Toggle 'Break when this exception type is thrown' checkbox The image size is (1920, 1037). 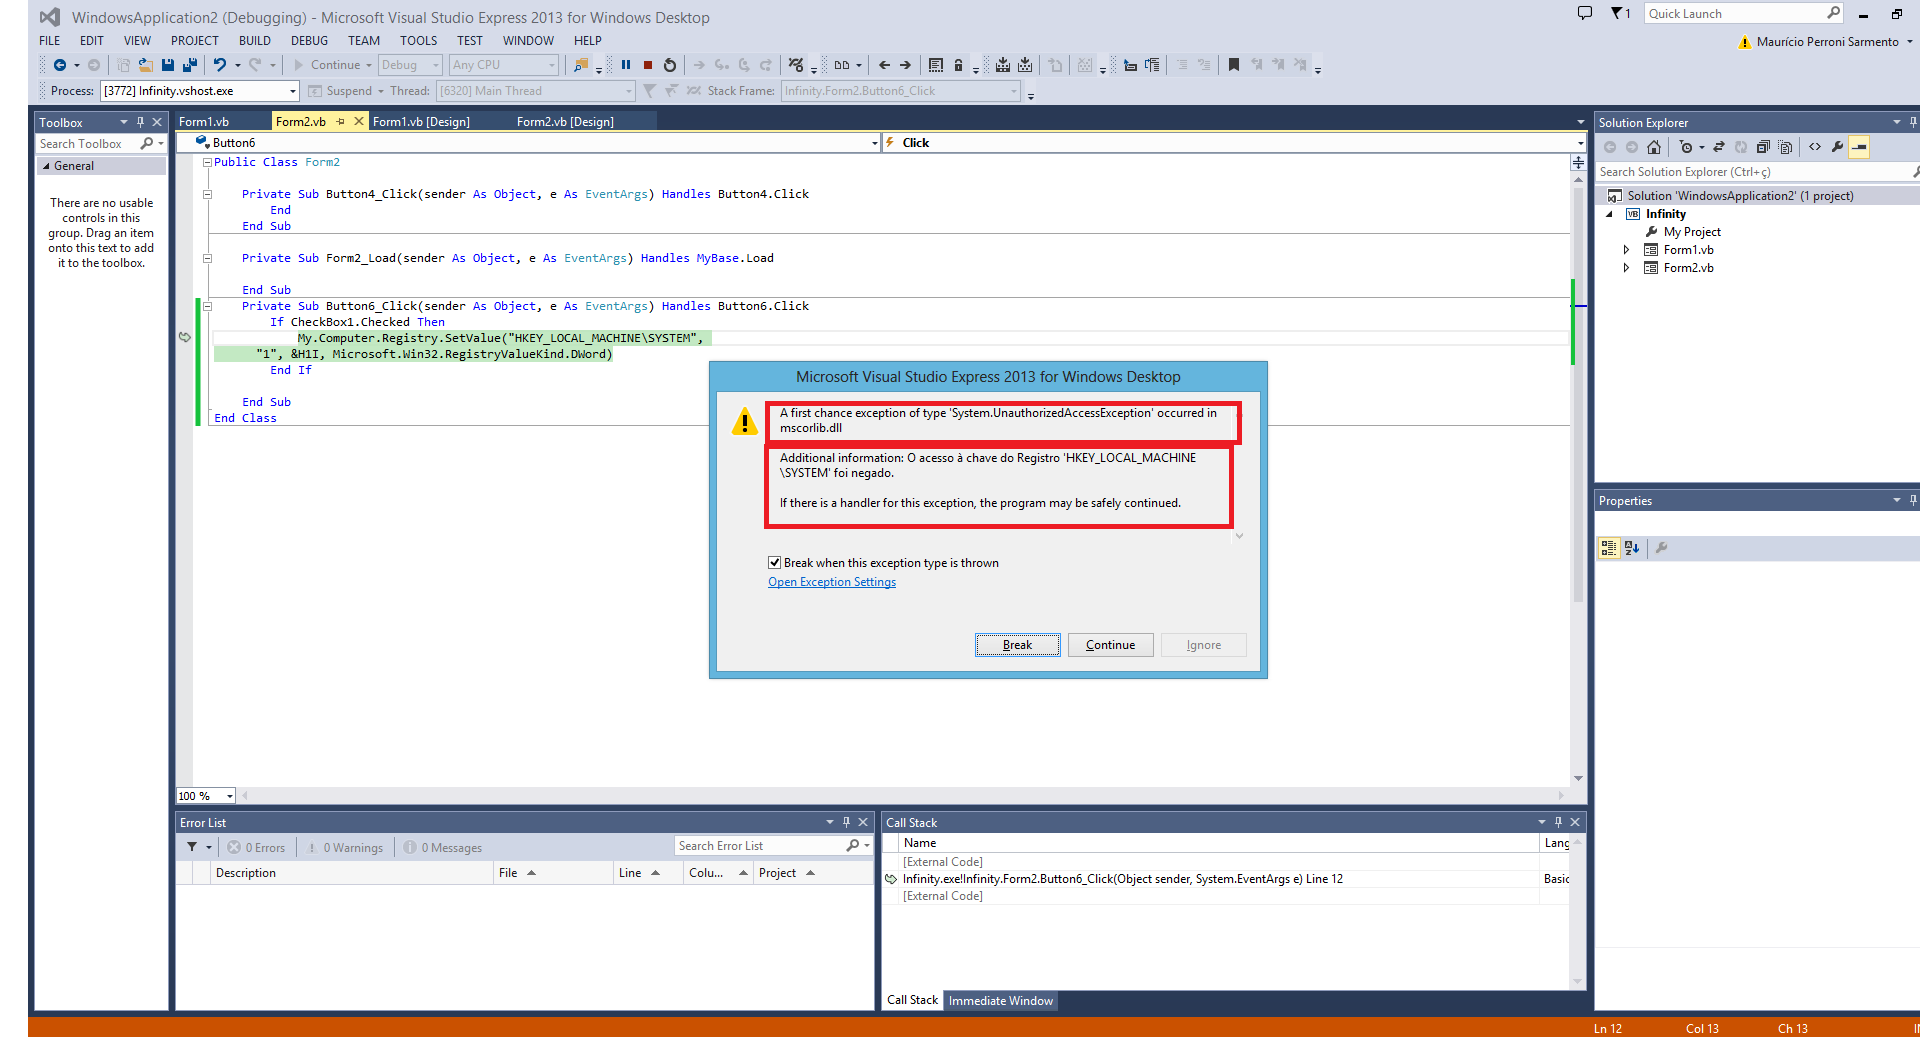[774, 563]
